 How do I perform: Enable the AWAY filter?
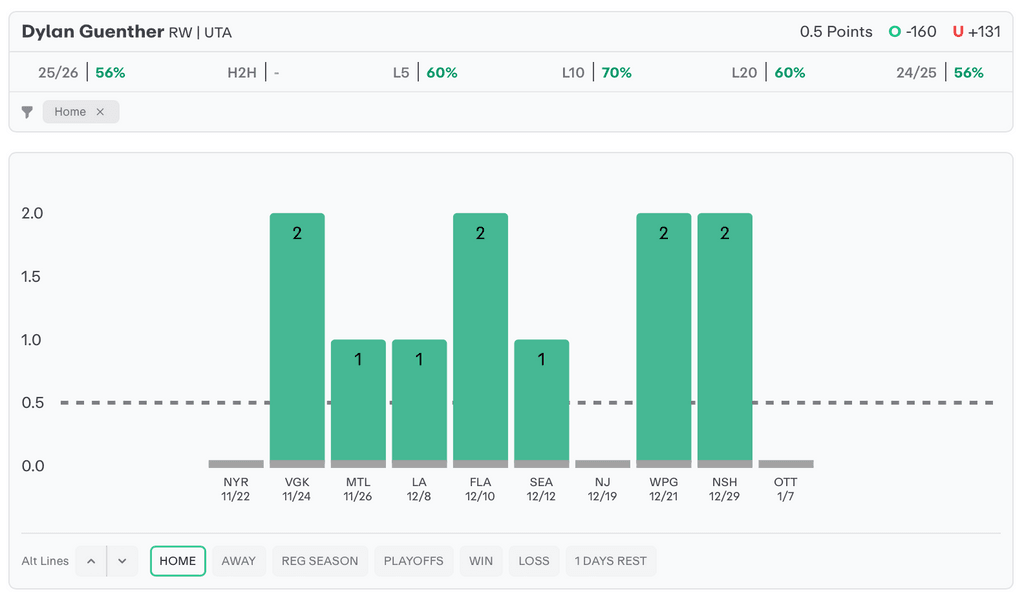tap(238, 561)
